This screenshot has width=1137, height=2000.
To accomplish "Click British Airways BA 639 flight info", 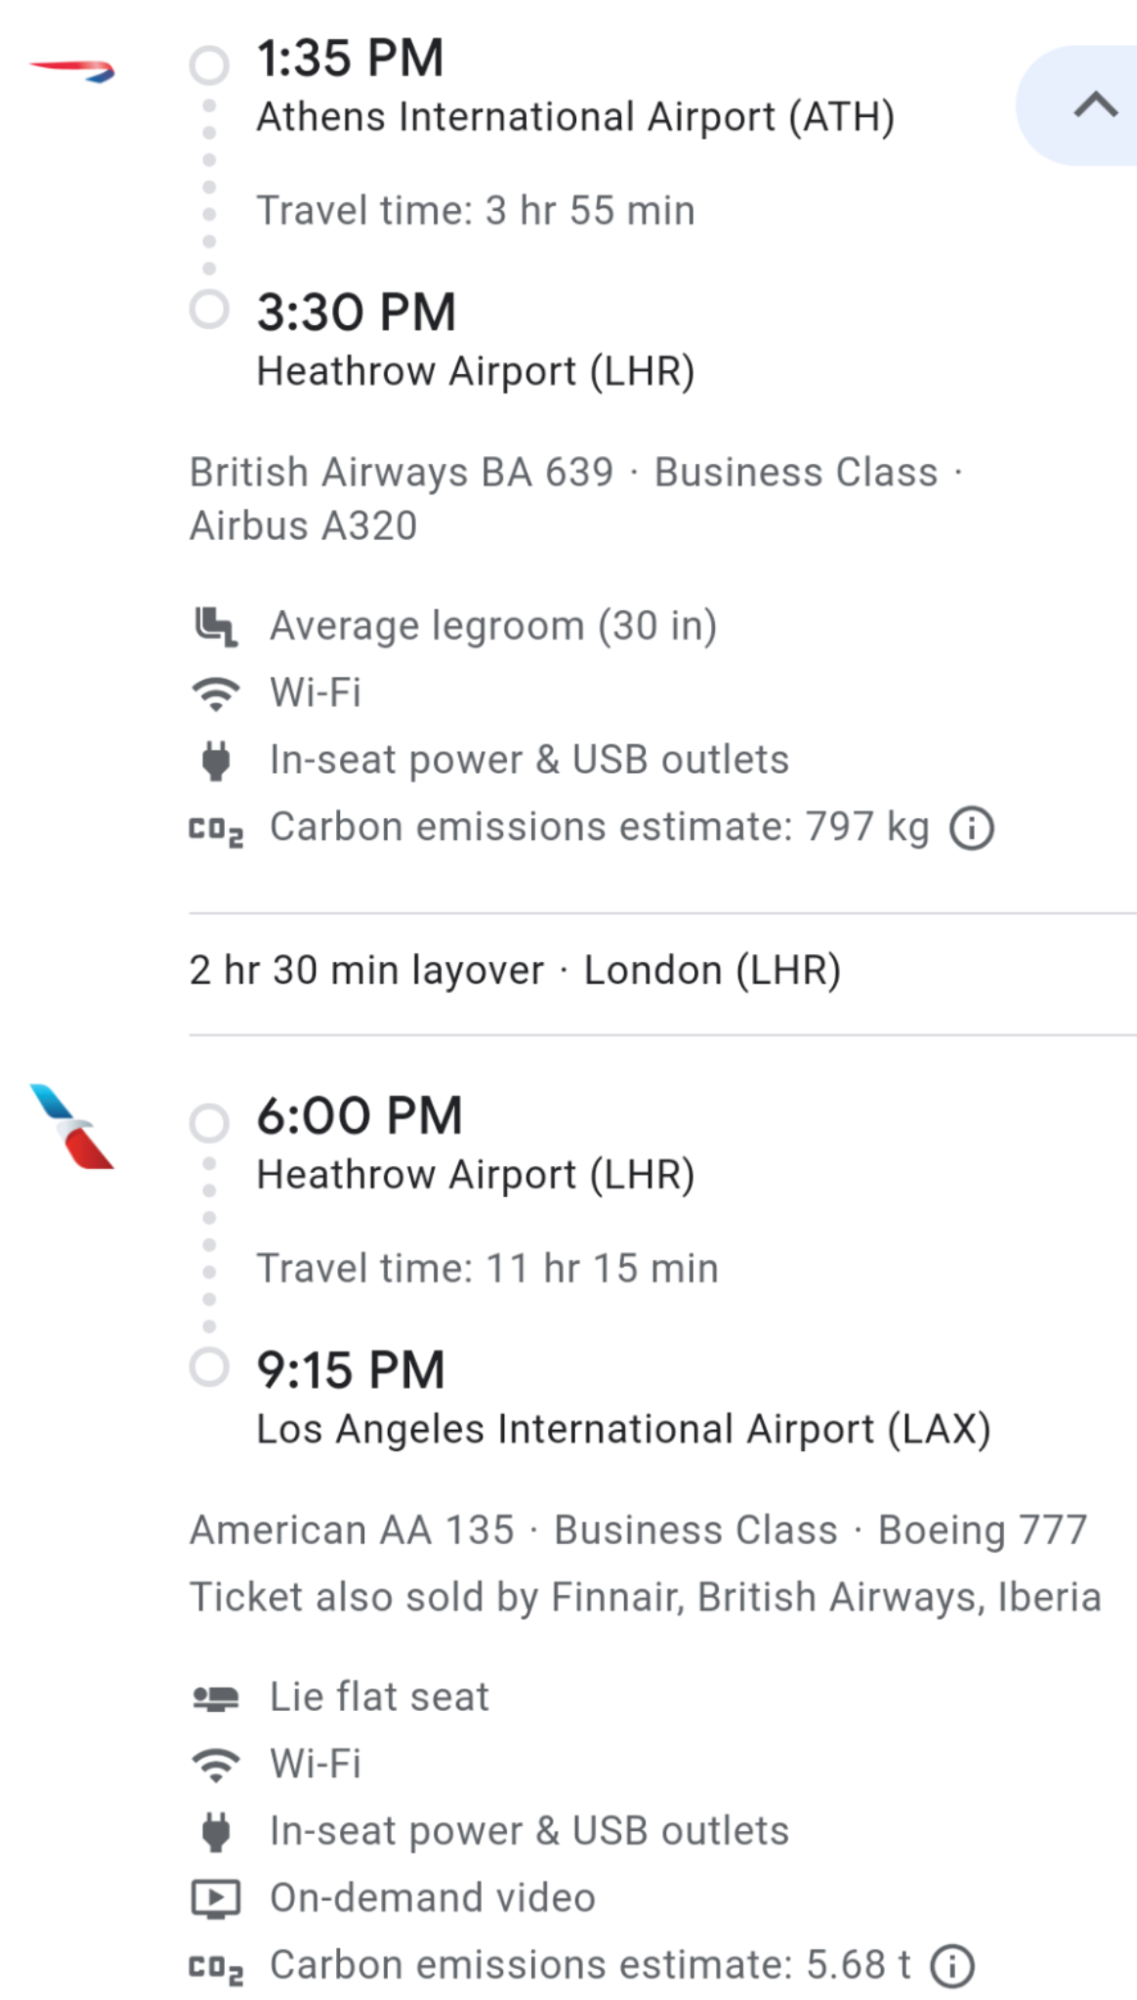I will (402, 473).
